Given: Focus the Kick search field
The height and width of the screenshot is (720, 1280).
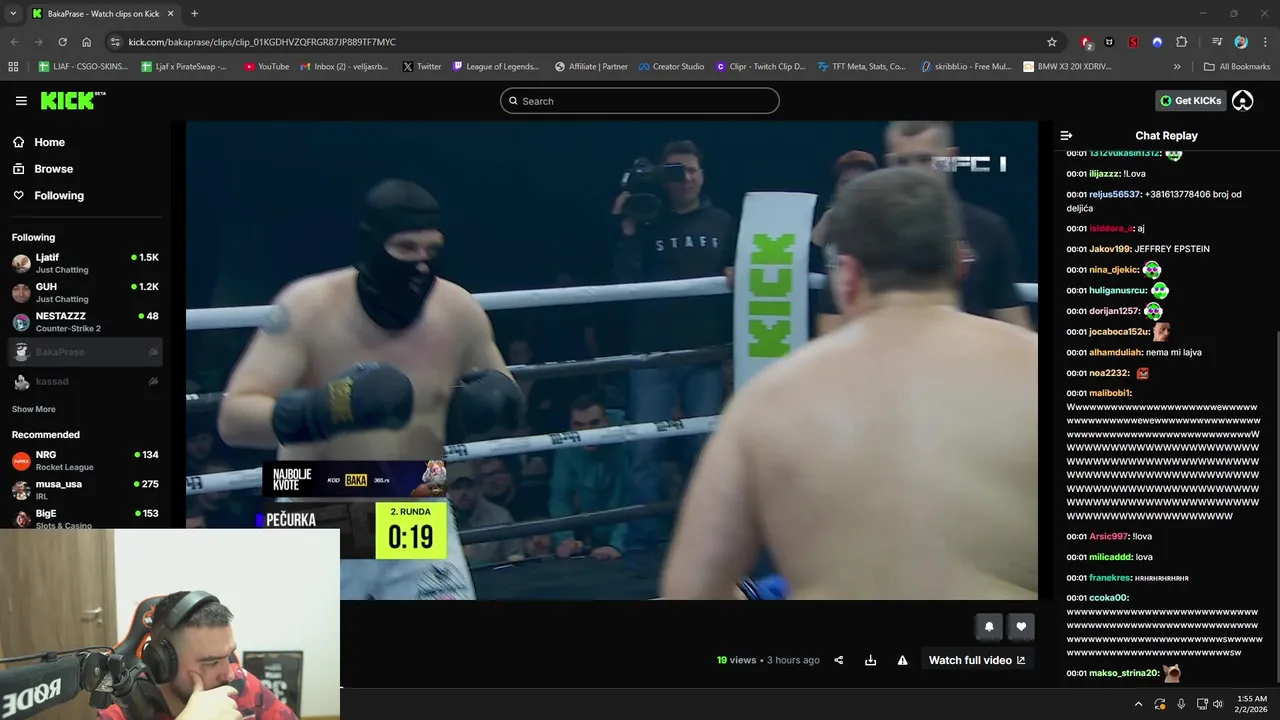Looking at the screenshot, I should [x=640, y=101].
